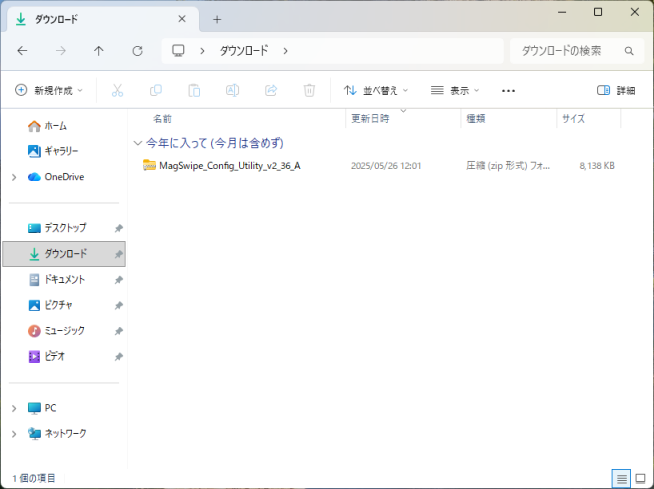Click the Rename icon in toolbar
Viewport: 654px width, 489px height.
point(232,90)
